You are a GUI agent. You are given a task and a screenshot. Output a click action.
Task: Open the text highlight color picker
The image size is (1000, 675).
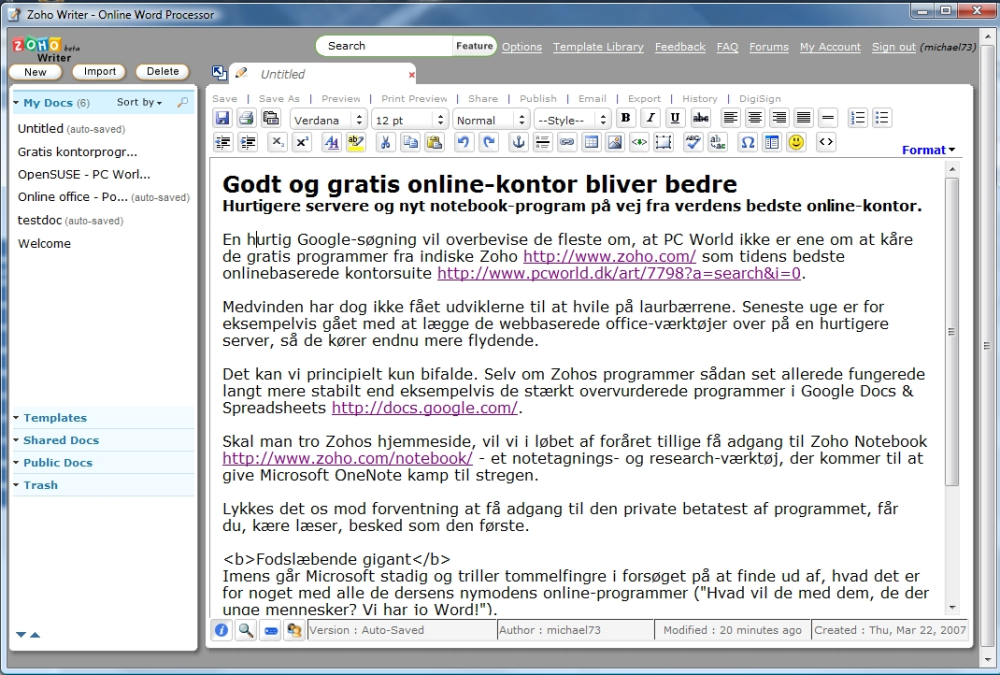click(356, 143)
